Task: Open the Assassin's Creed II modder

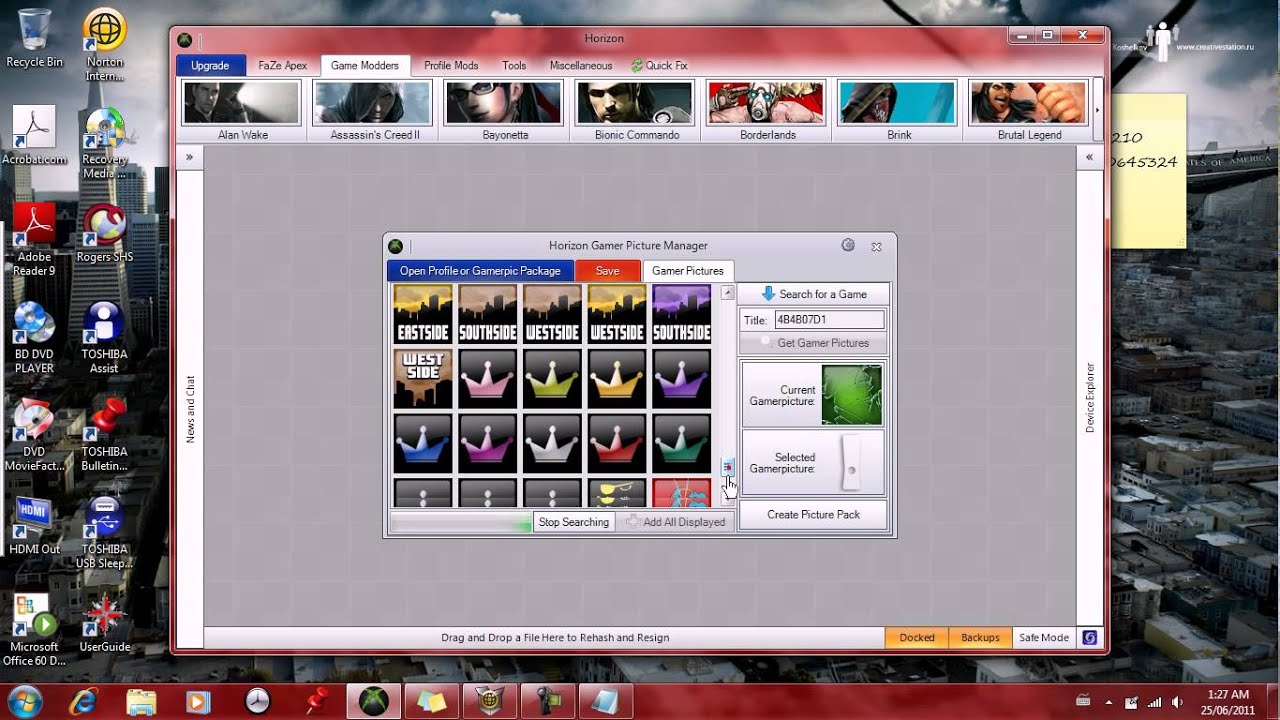Action: point(374,110)
